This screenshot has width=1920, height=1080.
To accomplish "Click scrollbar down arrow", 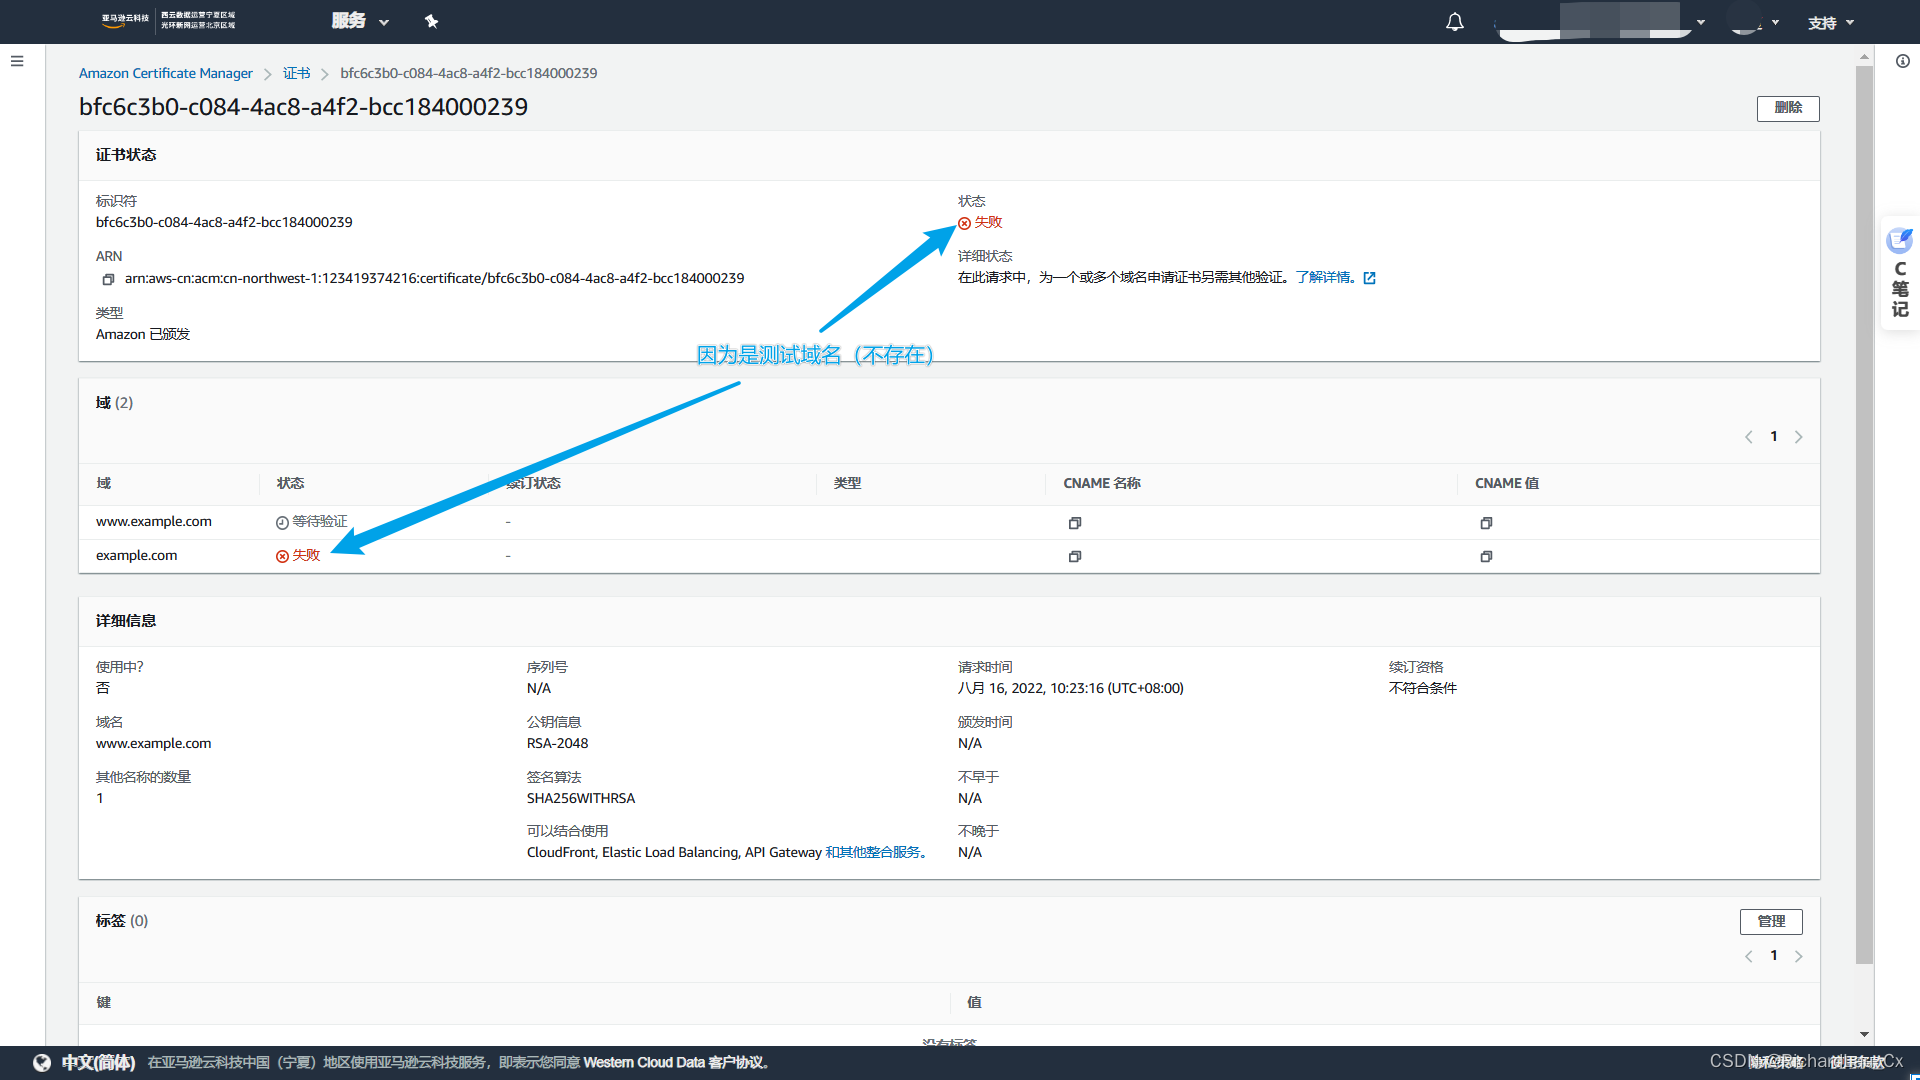I will [x=1864, y=1035].
